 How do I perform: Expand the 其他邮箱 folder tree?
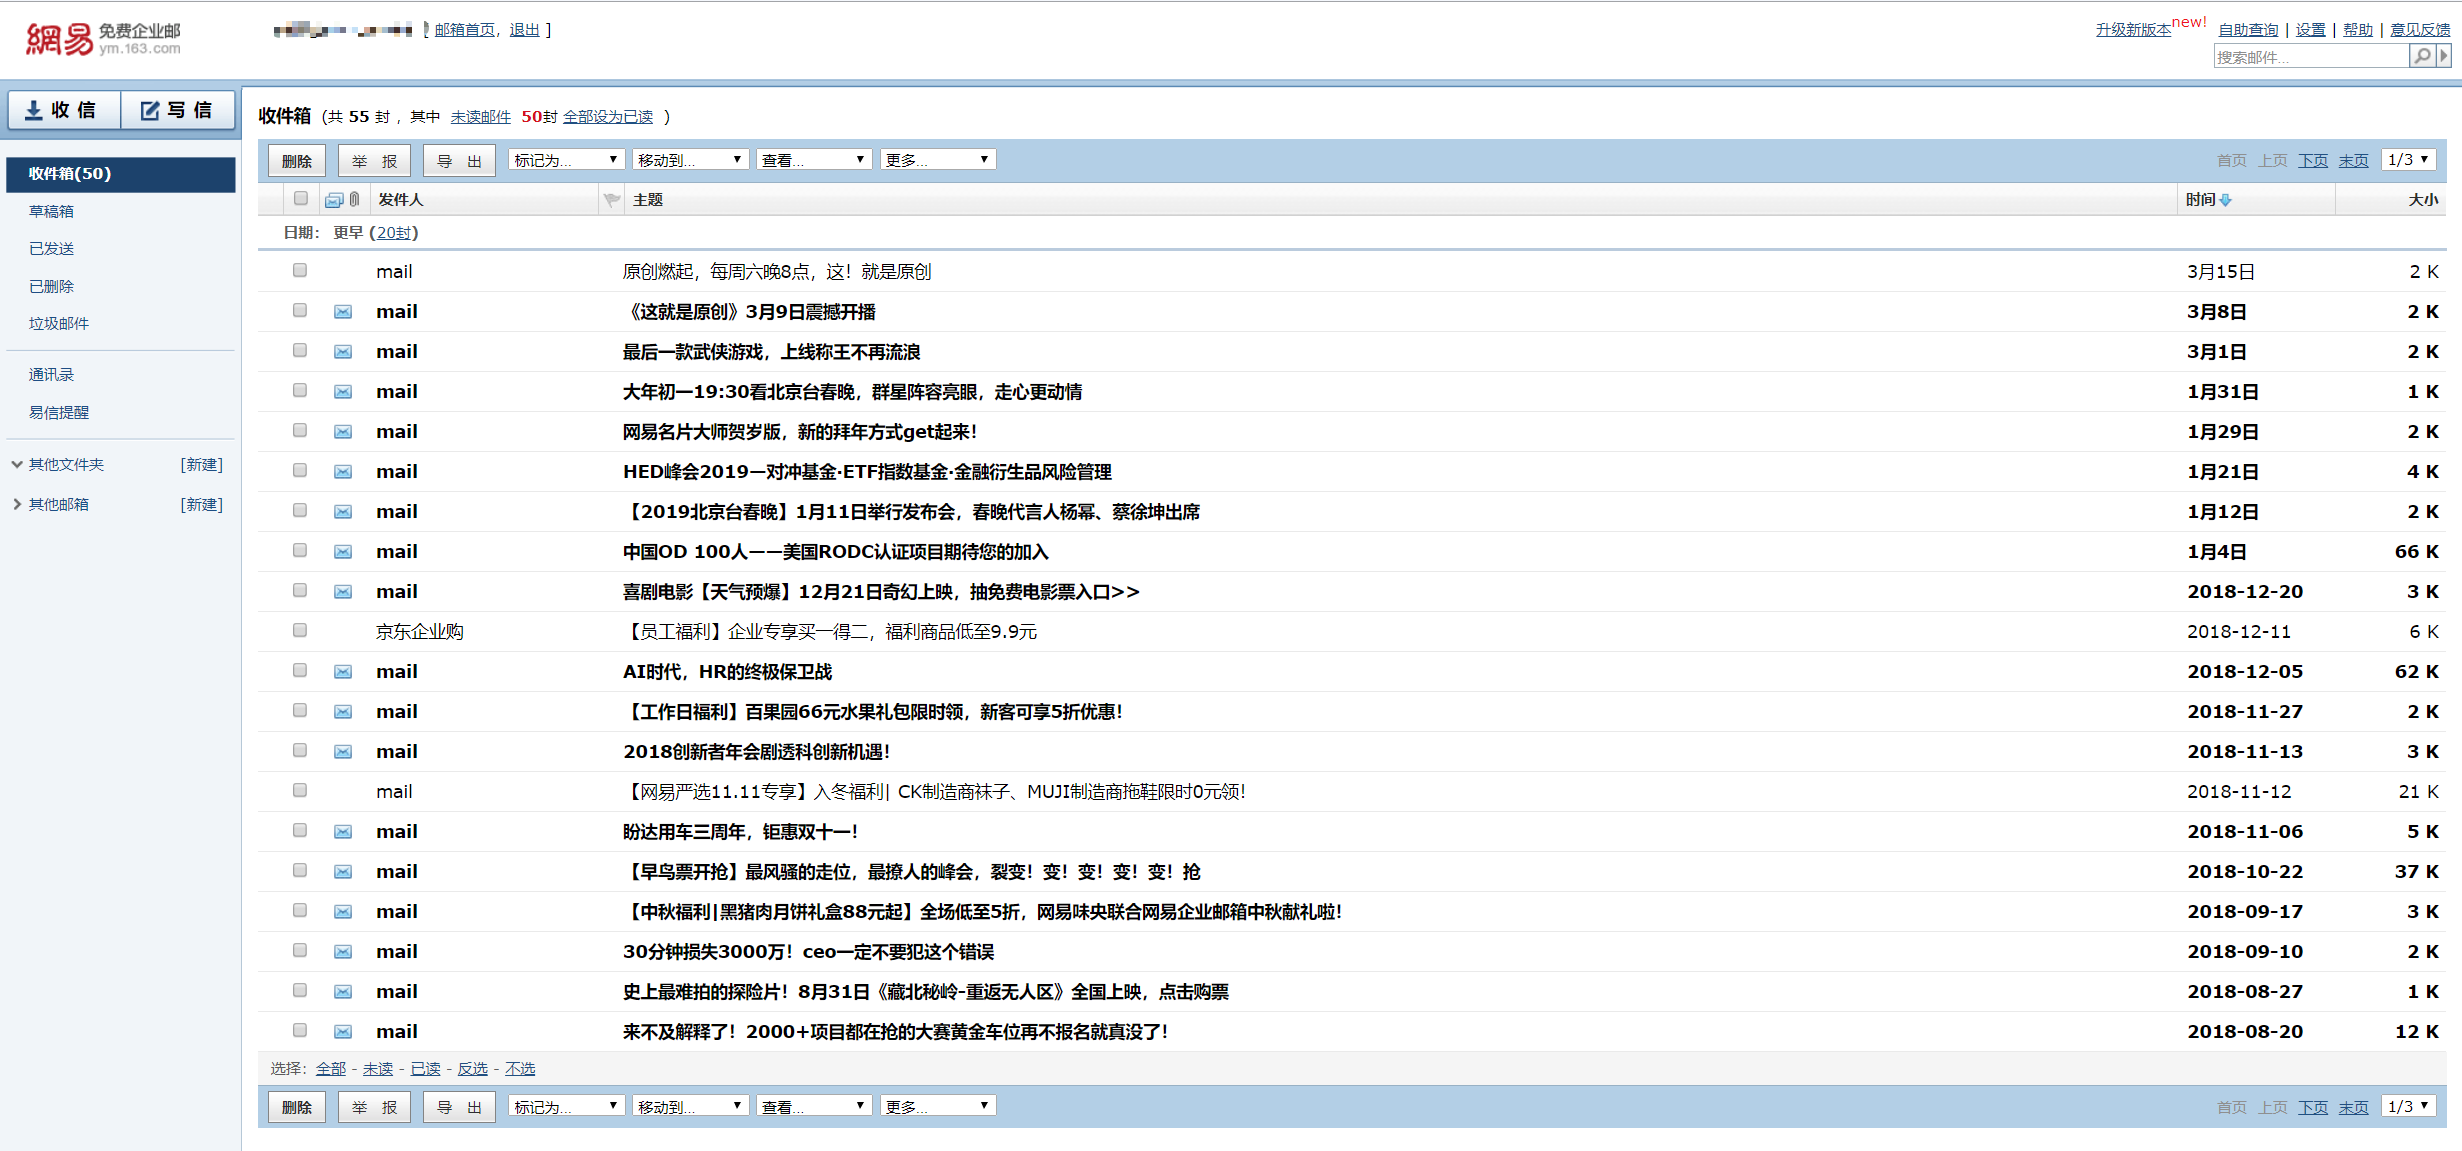coord(17,504)
